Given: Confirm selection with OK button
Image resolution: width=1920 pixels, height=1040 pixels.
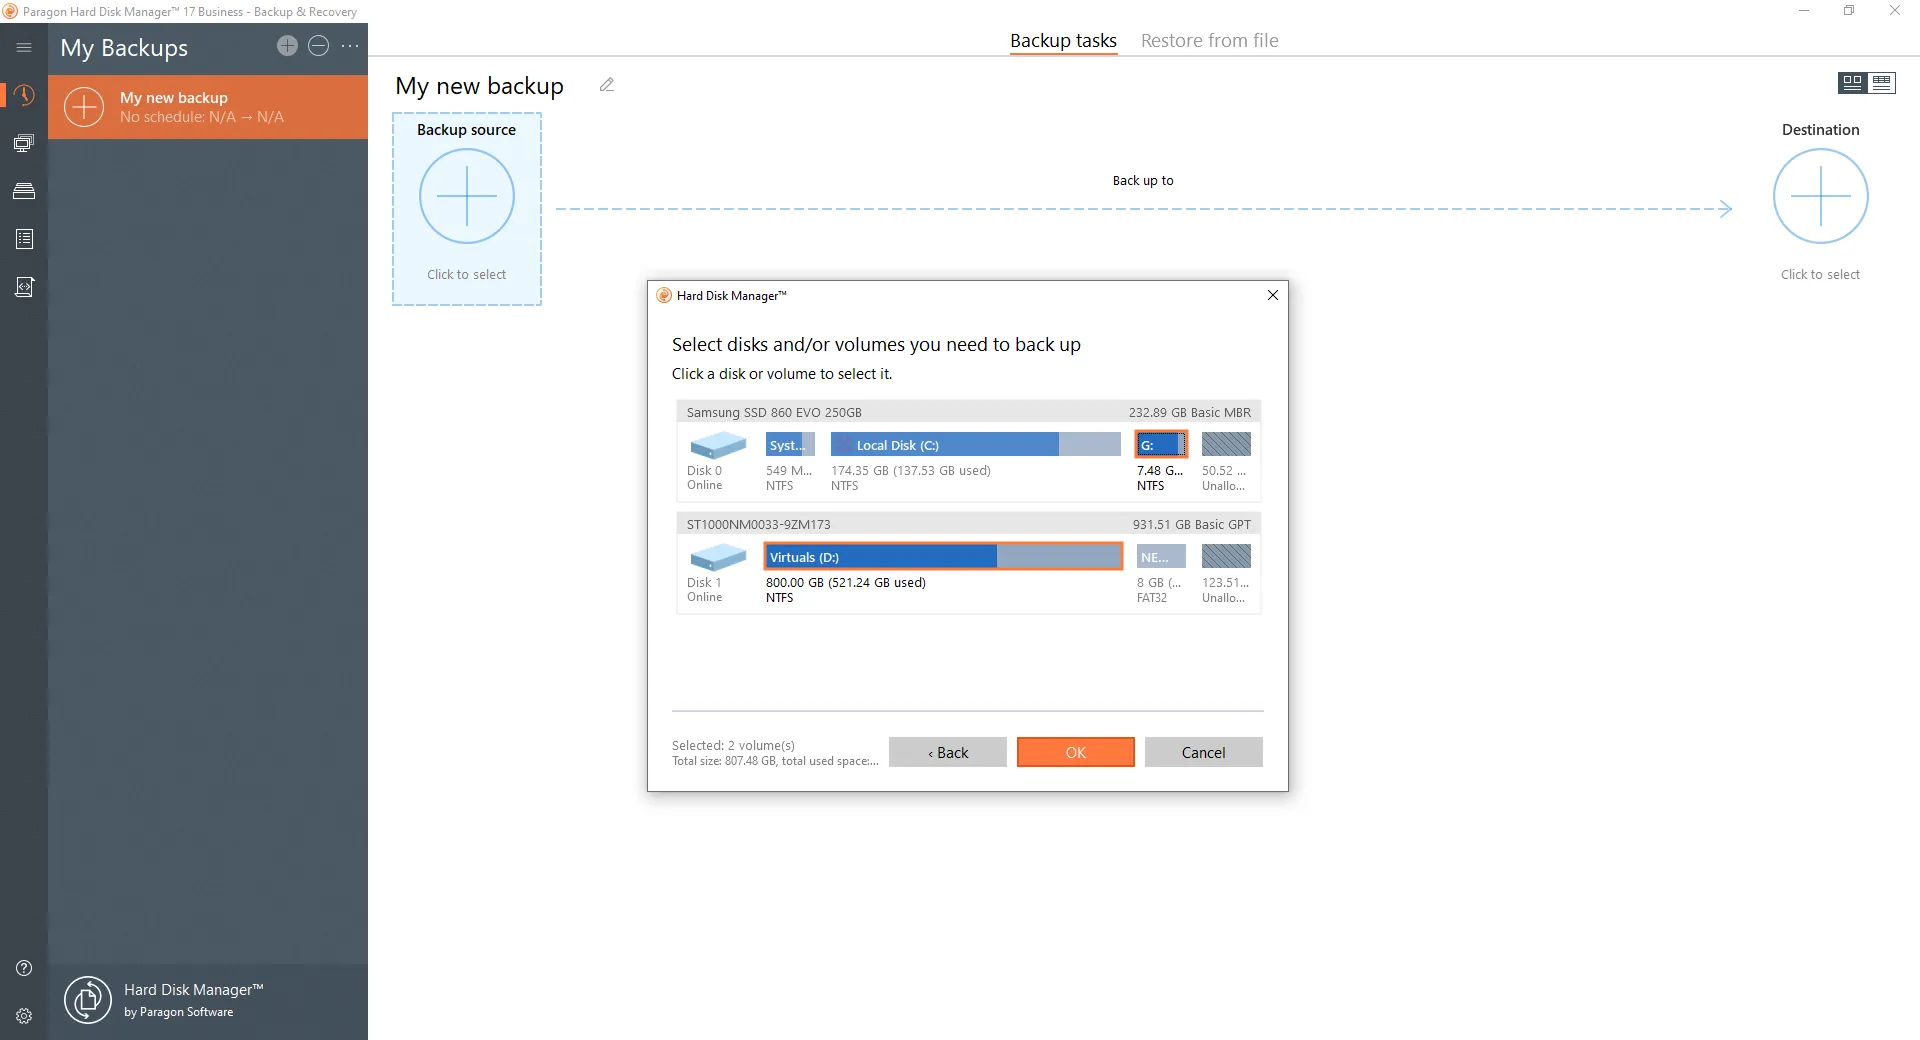Looking at the screenshot, I should tap(1075, 752).
